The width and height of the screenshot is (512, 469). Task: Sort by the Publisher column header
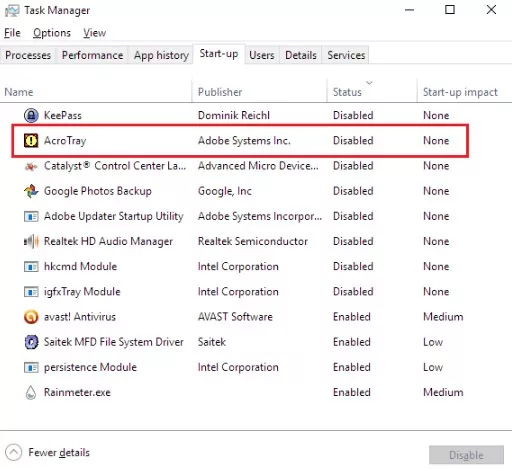coord(220,92)
